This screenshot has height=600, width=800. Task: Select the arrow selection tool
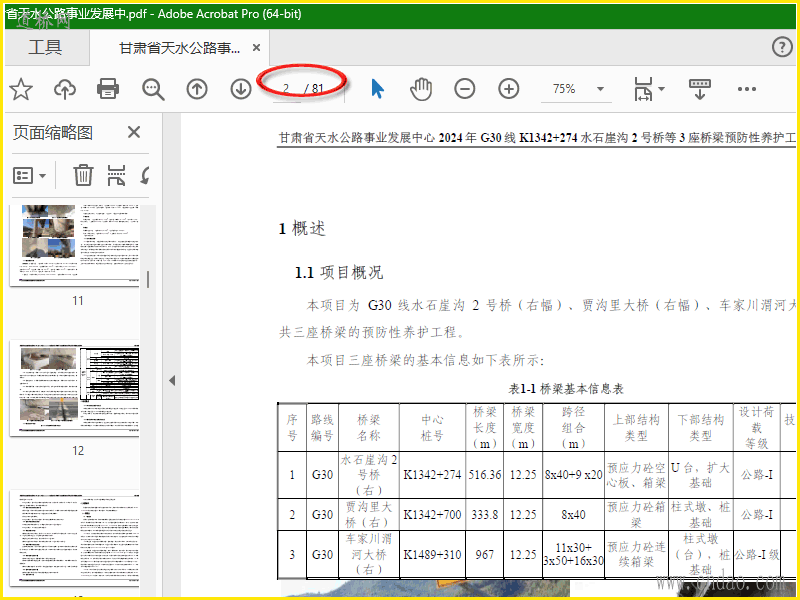pos(378,89)
